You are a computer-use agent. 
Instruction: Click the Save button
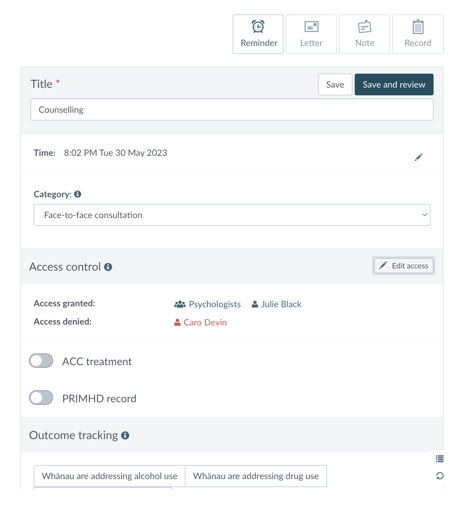click(x=335, y=85)
